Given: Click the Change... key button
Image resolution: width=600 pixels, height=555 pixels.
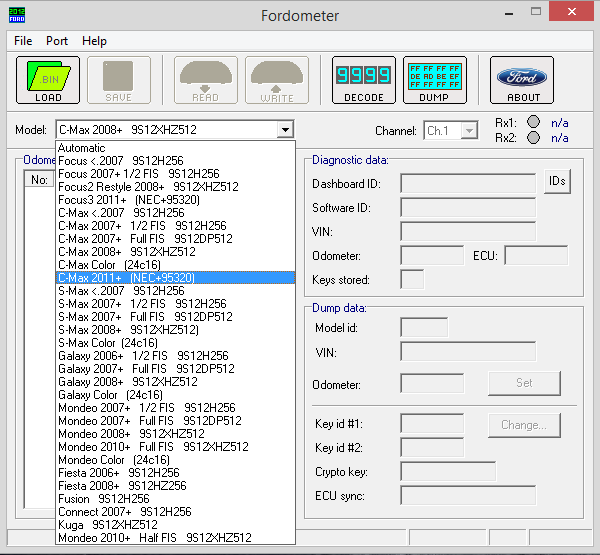Looking at the screenshot, I should pos(524,425).
